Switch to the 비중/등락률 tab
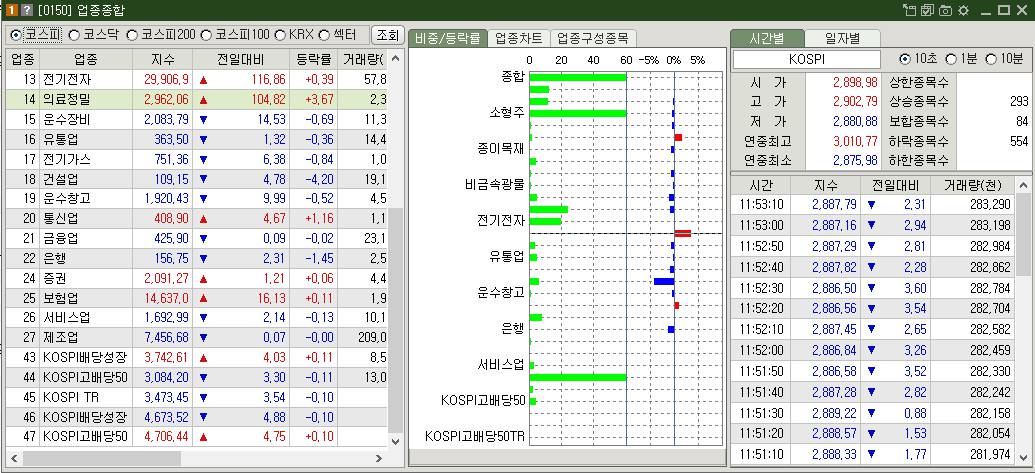1035x473 pixels. [x=448, y=38]
